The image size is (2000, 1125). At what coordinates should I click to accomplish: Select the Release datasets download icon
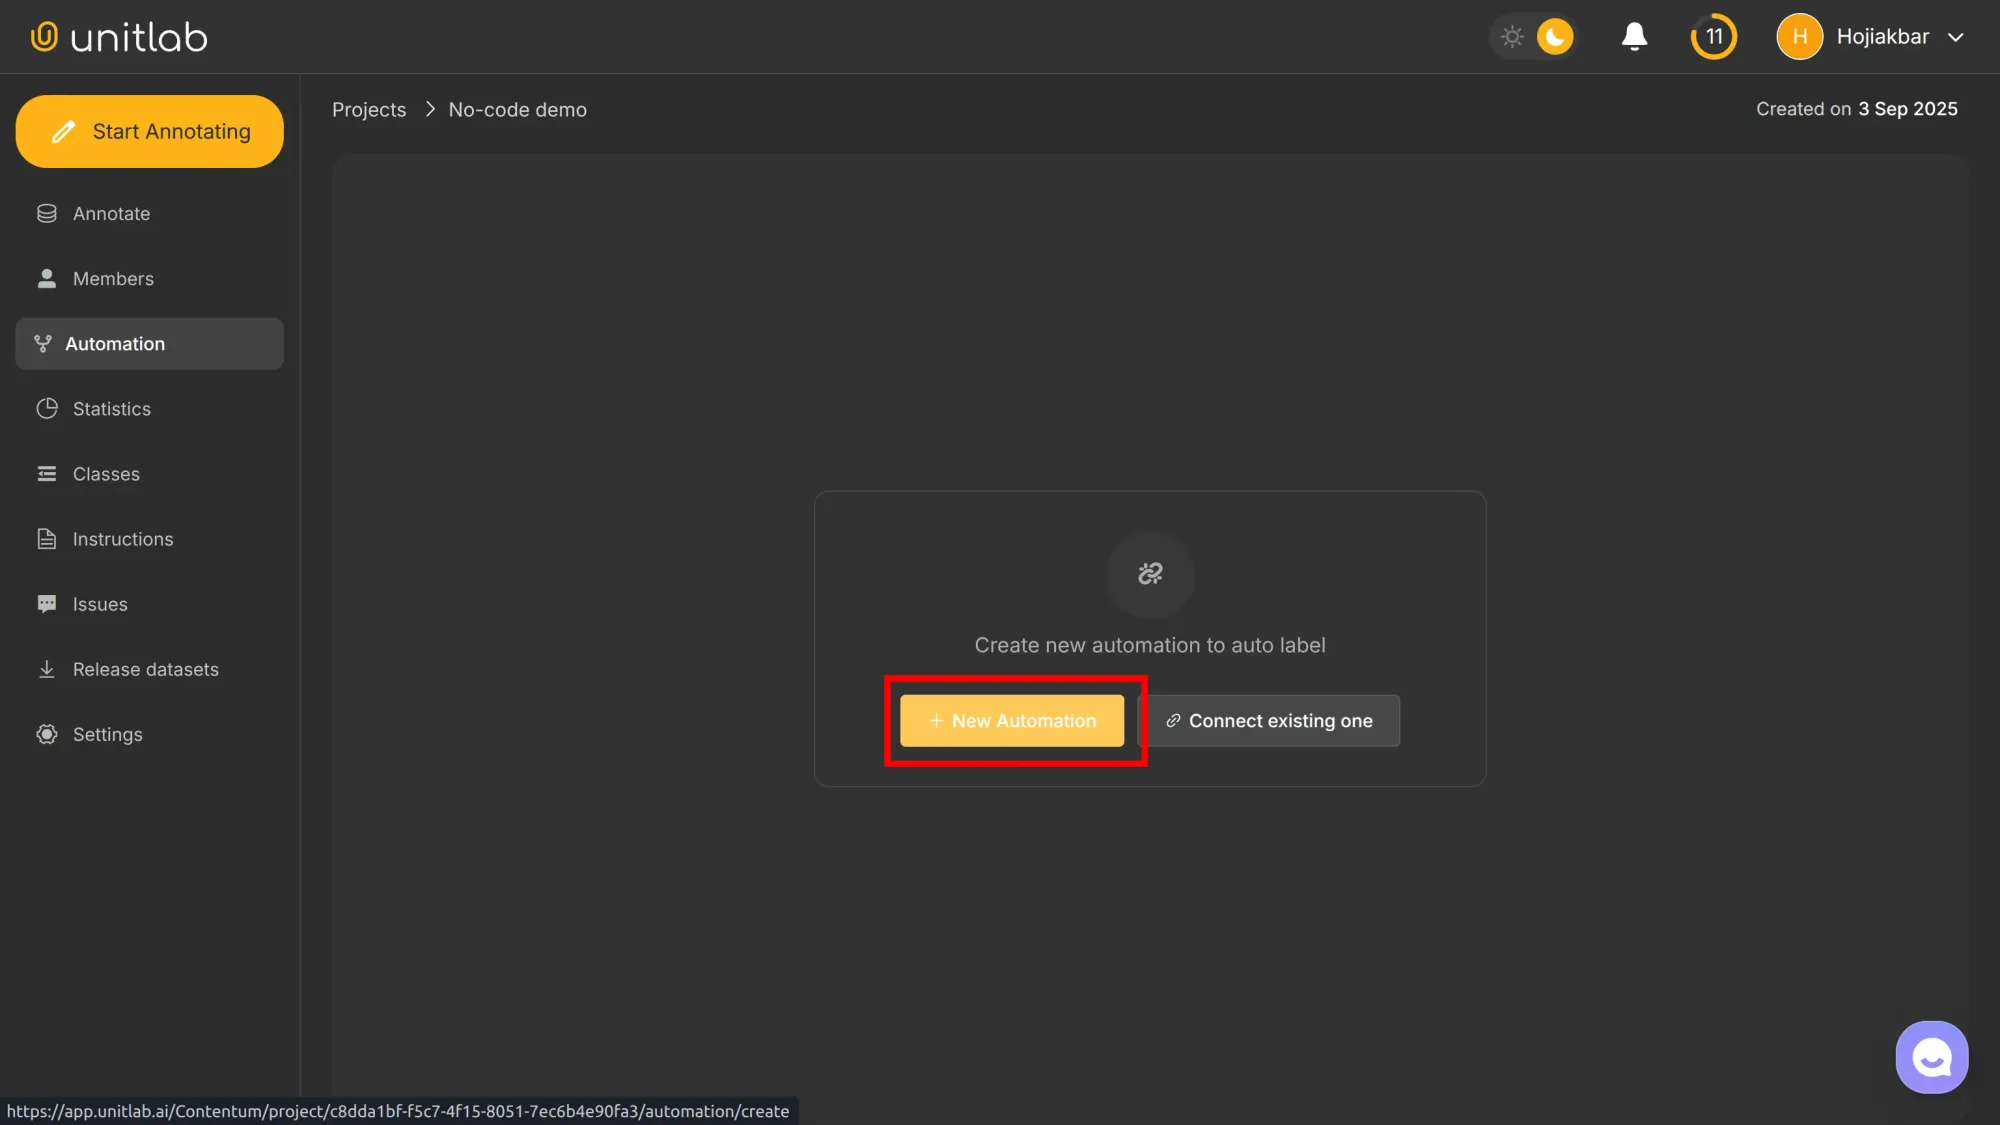coord(46,668)
